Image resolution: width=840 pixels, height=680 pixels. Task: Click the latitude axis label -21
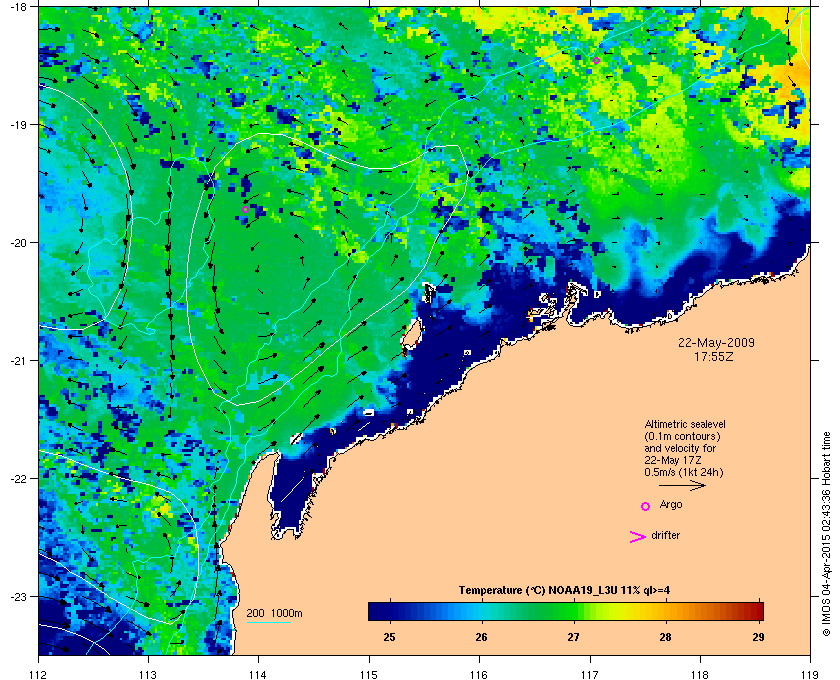[18, 361]
